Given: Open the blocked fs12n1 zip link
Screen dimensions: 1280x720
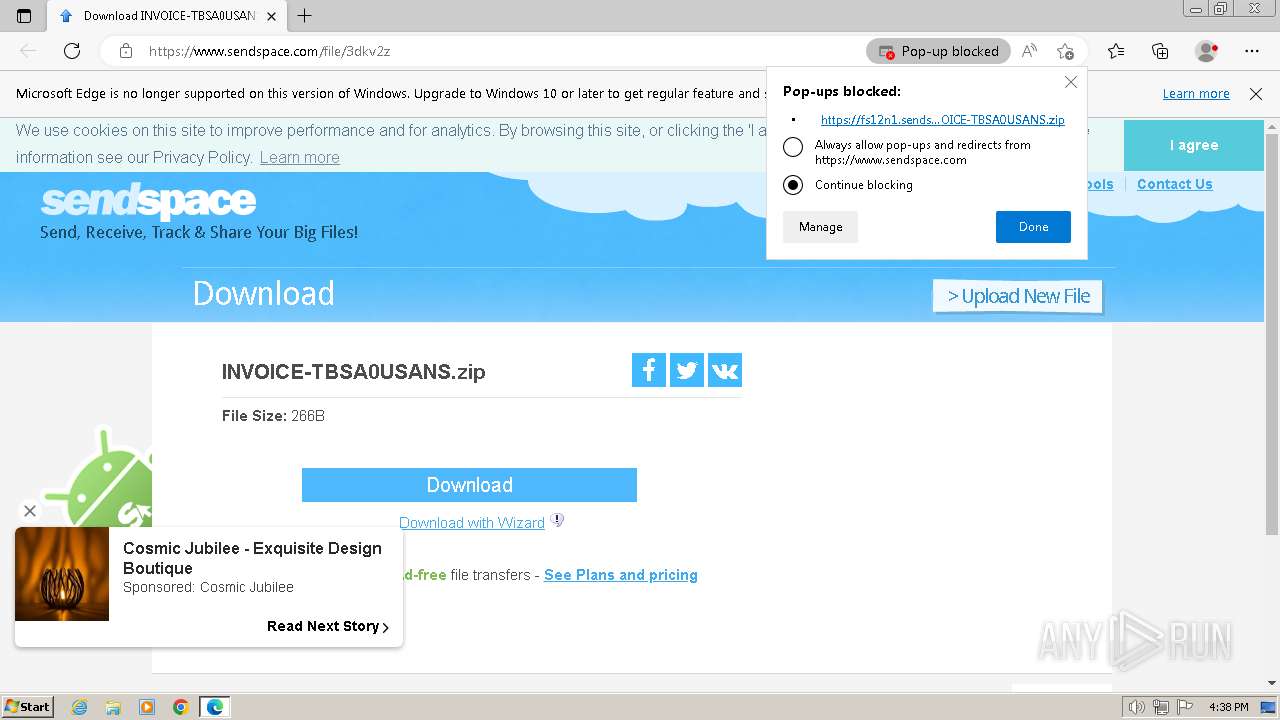Looking at the screenshot, I should (x=942, y=119).
